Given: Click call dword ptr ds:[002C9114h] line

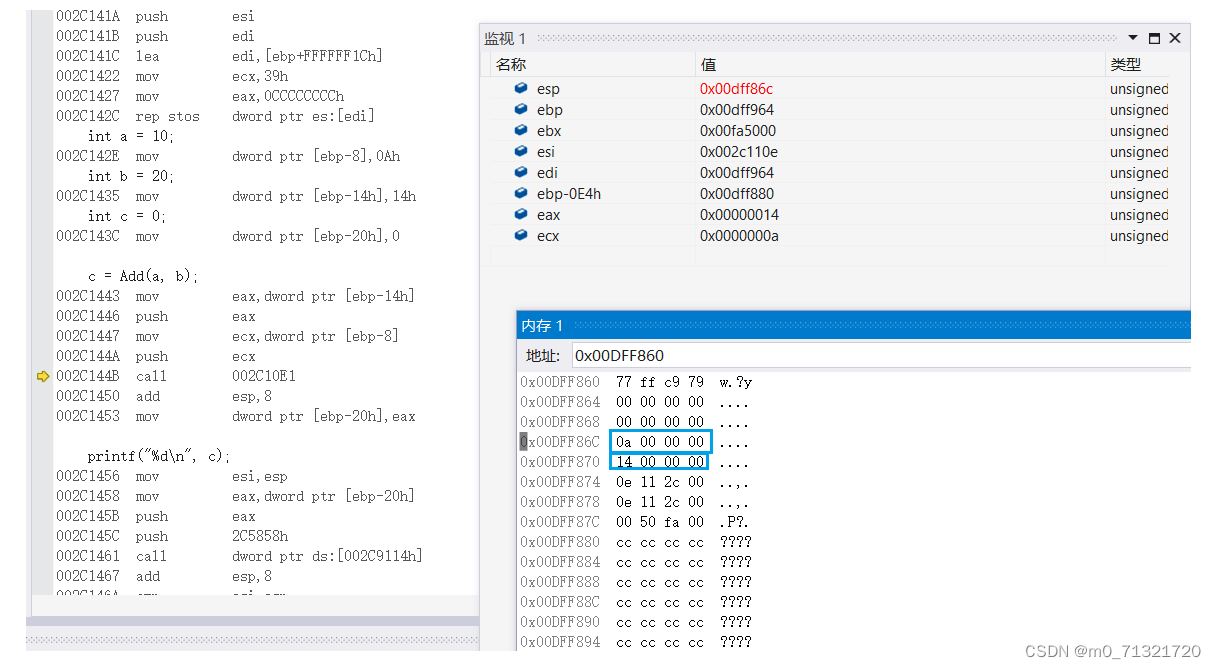Looking at the screenshot, I should click(x=239, y=556).
